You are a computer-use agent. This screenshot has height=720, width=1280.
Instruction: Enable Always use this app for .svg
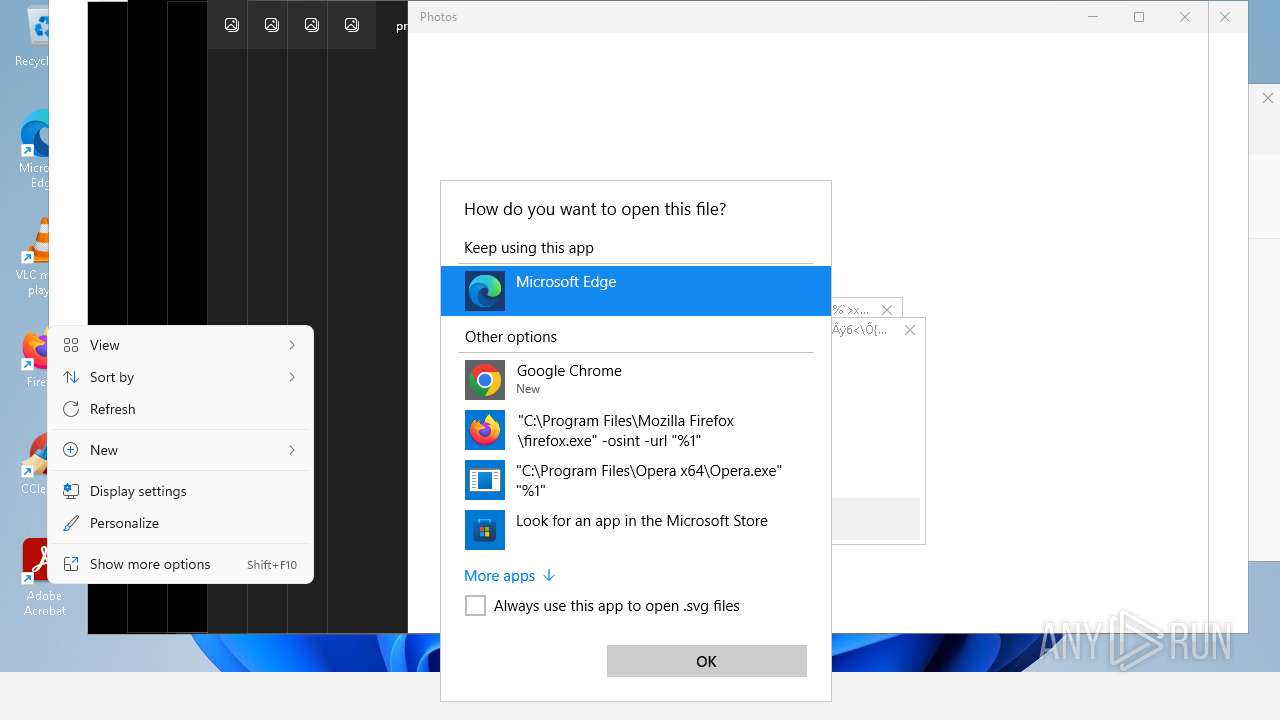pos(476,606)
